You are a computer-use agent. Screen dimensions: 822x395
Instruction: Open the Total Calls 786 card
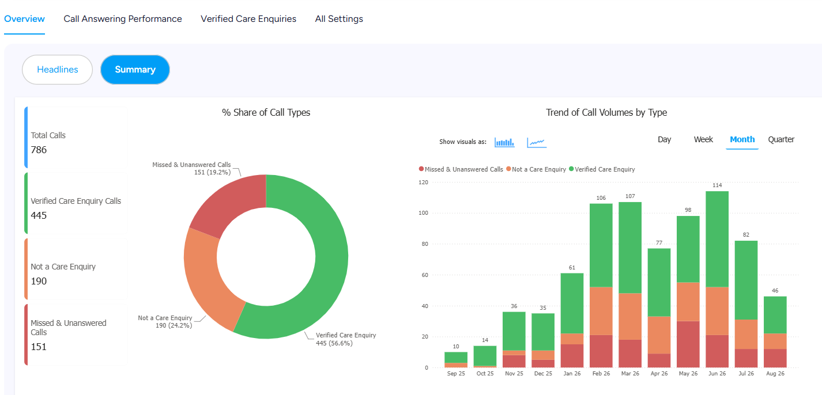click(76, 139)
